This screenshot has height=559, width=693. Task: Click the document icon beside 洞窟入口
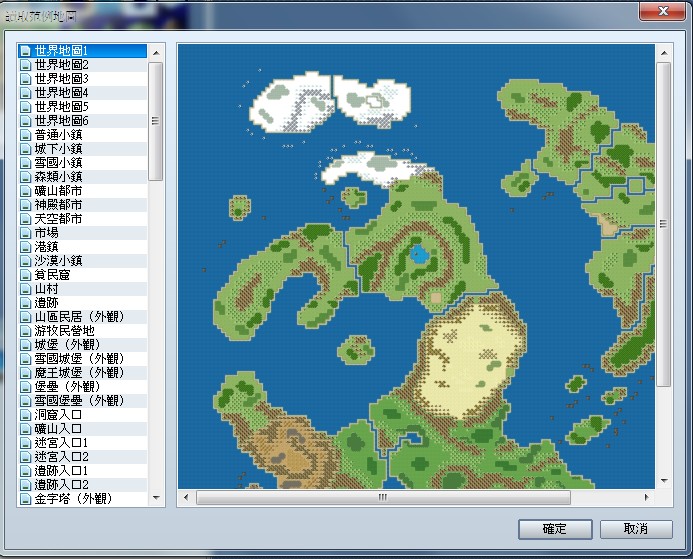(26, 415)
